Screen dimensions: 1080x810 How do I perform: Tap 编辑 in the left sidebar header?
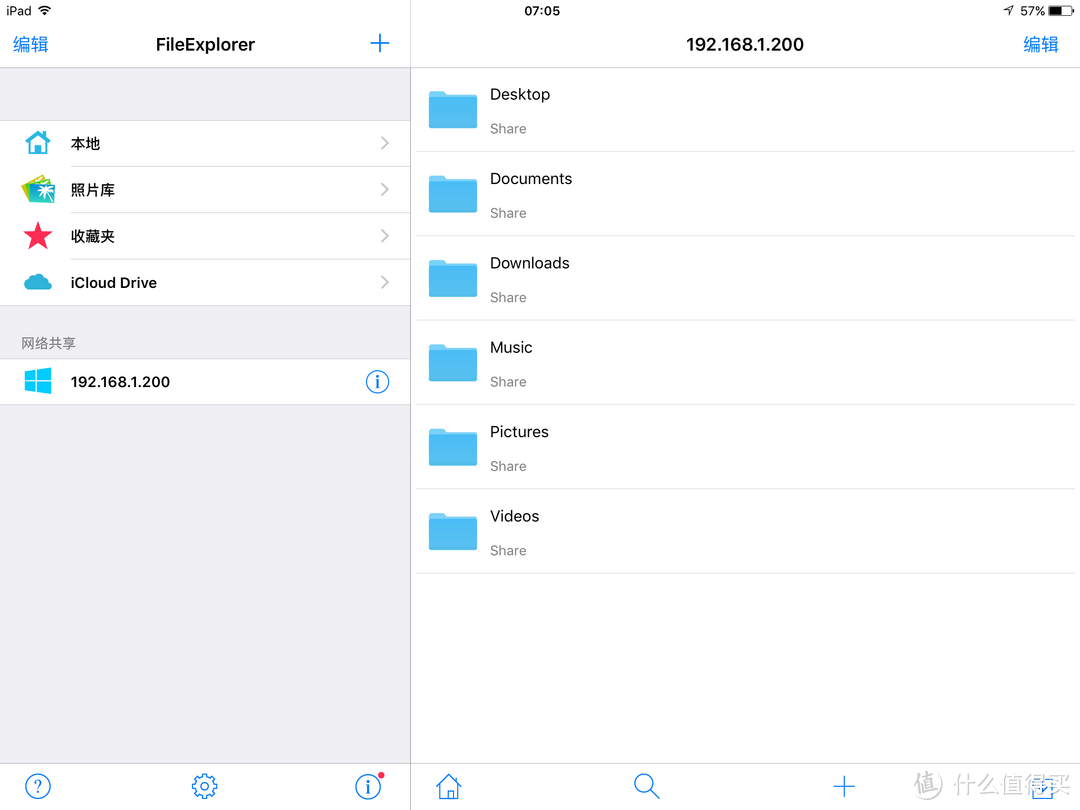tap(30, 44)
